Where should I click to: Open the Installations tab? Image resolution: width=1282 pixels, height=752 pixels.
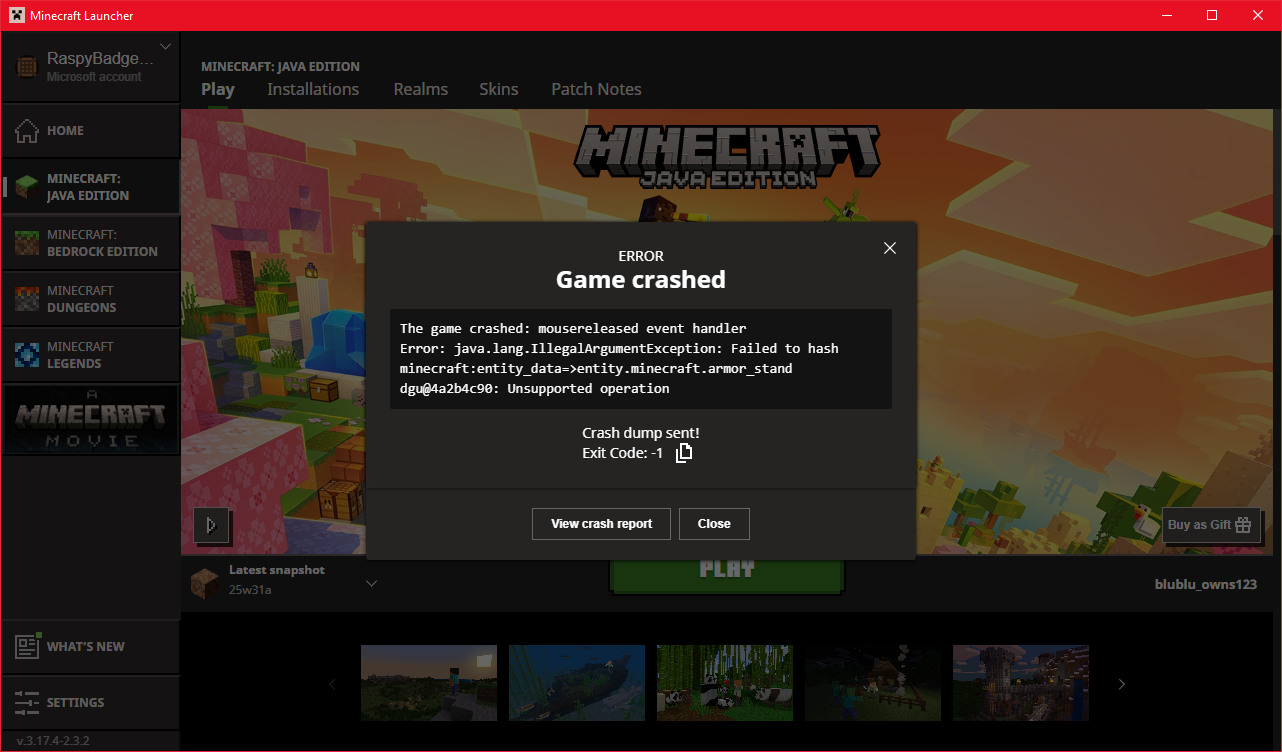(x=313, y=89)
